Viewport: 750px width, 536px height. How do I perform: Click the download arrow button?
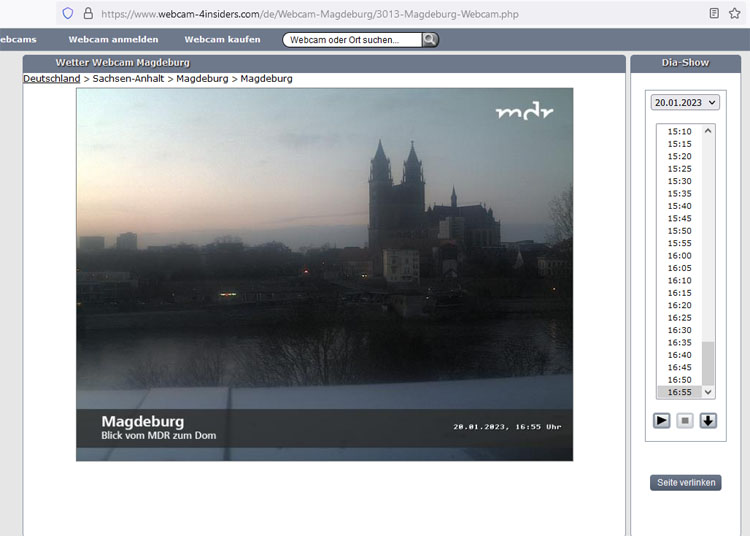click(x=708, y=421)
